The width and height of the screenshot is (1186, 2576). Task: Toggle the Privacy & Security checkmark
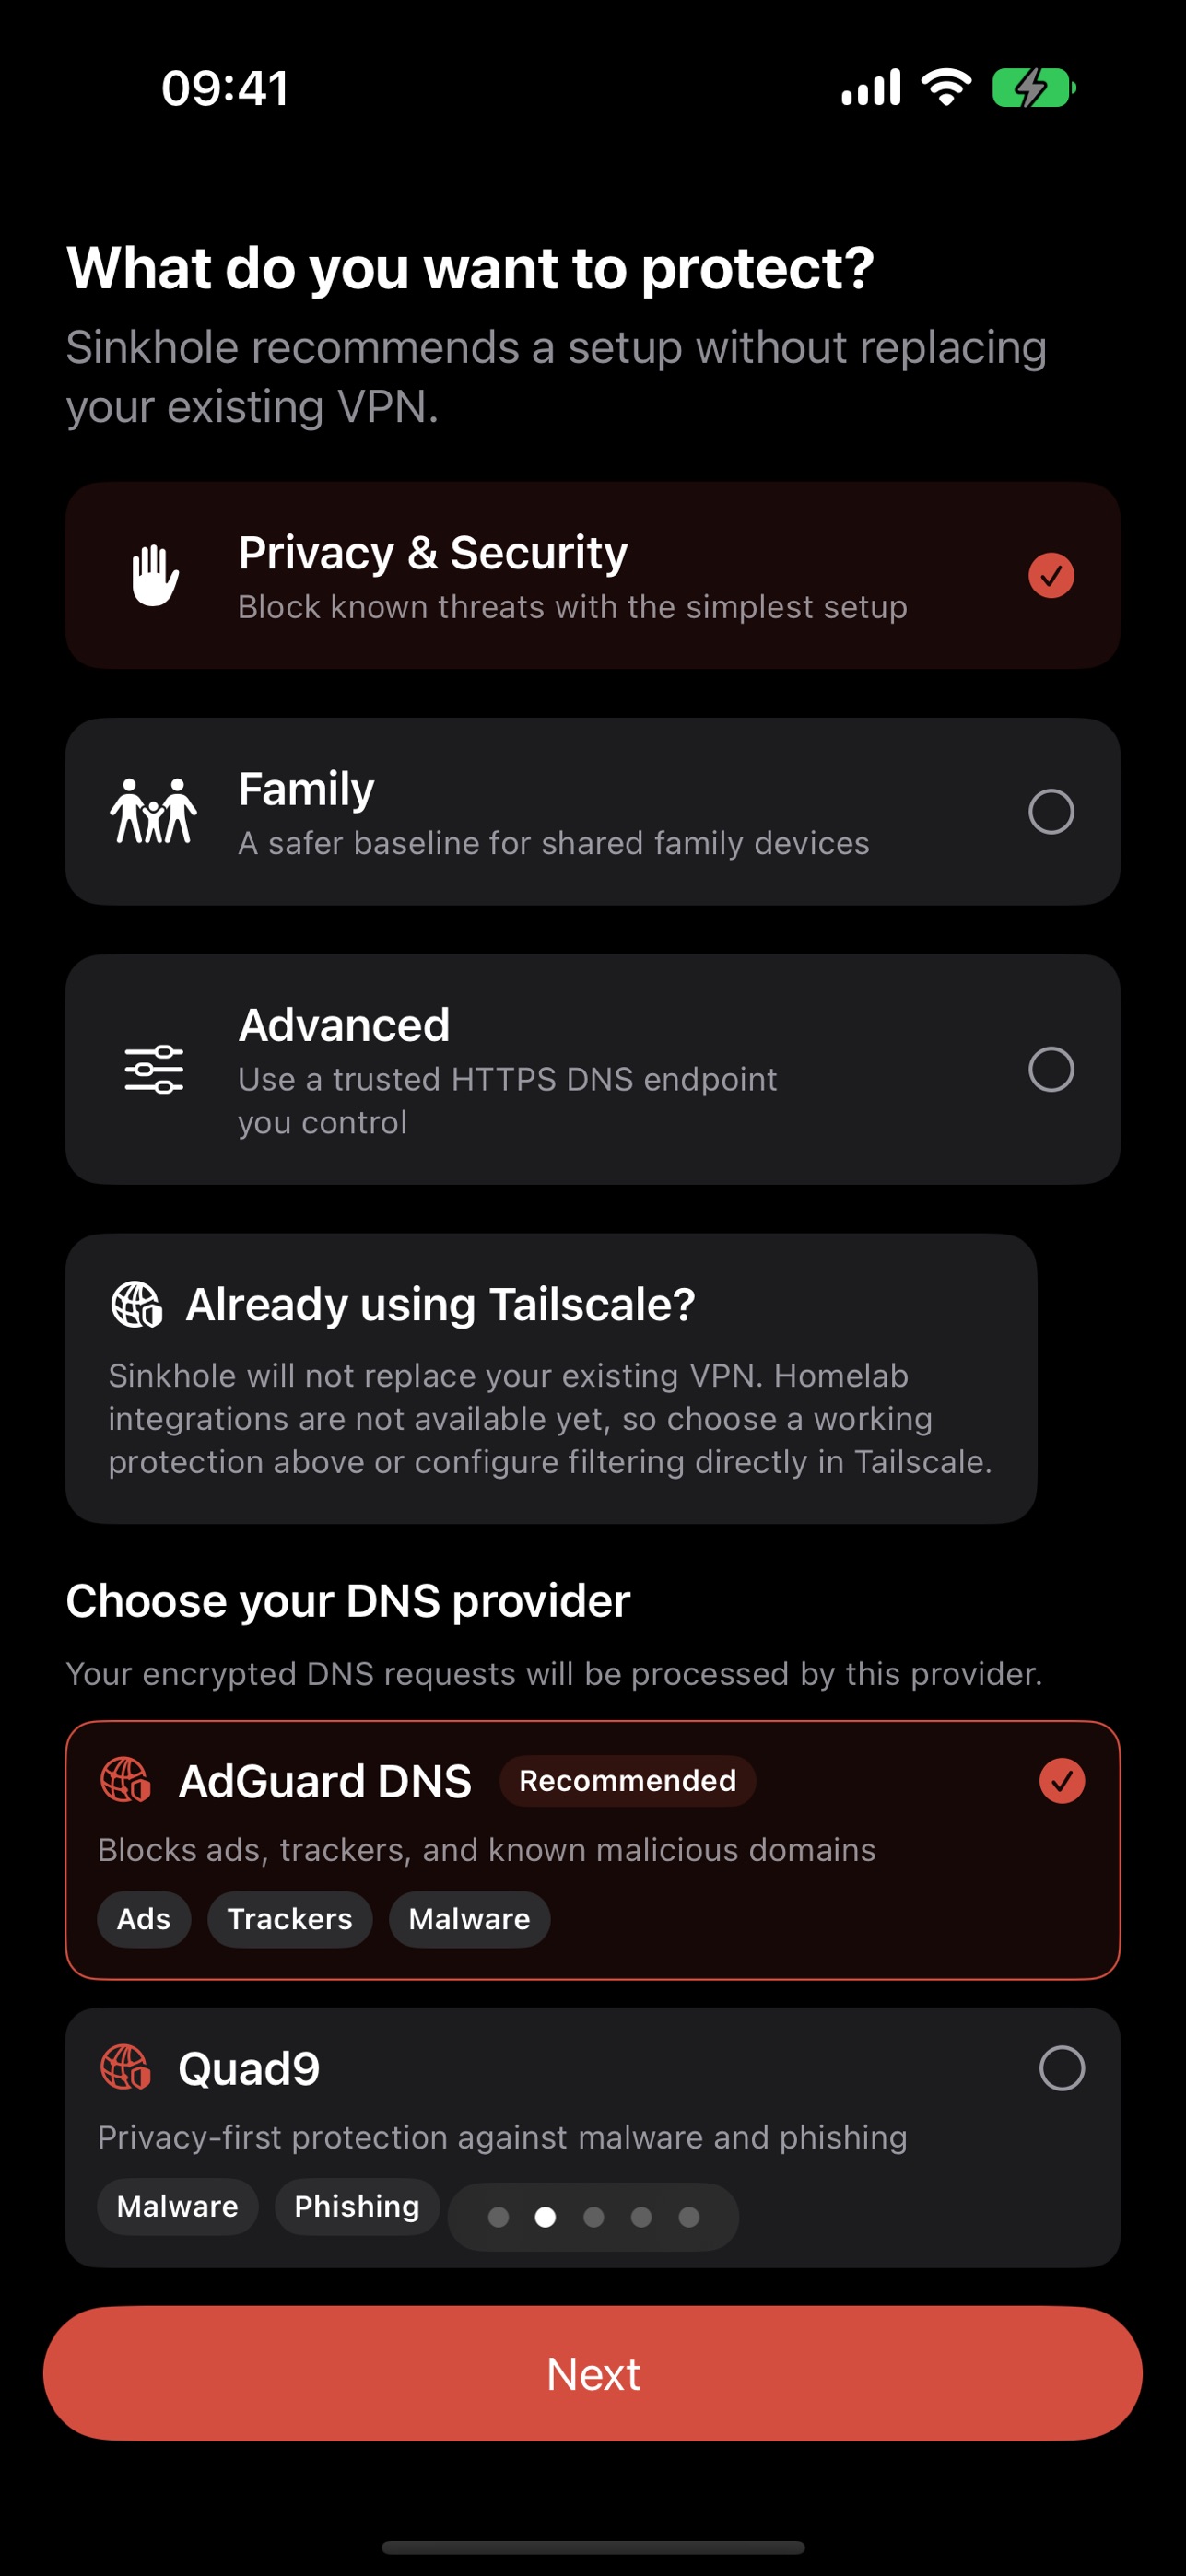pyautogui.click(x=1051, y=575)
